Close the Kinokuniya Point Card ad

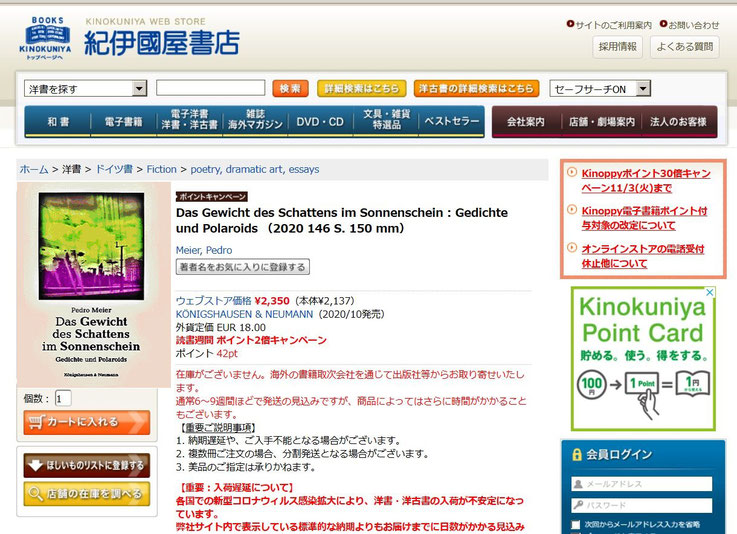[x=710, y=292]
